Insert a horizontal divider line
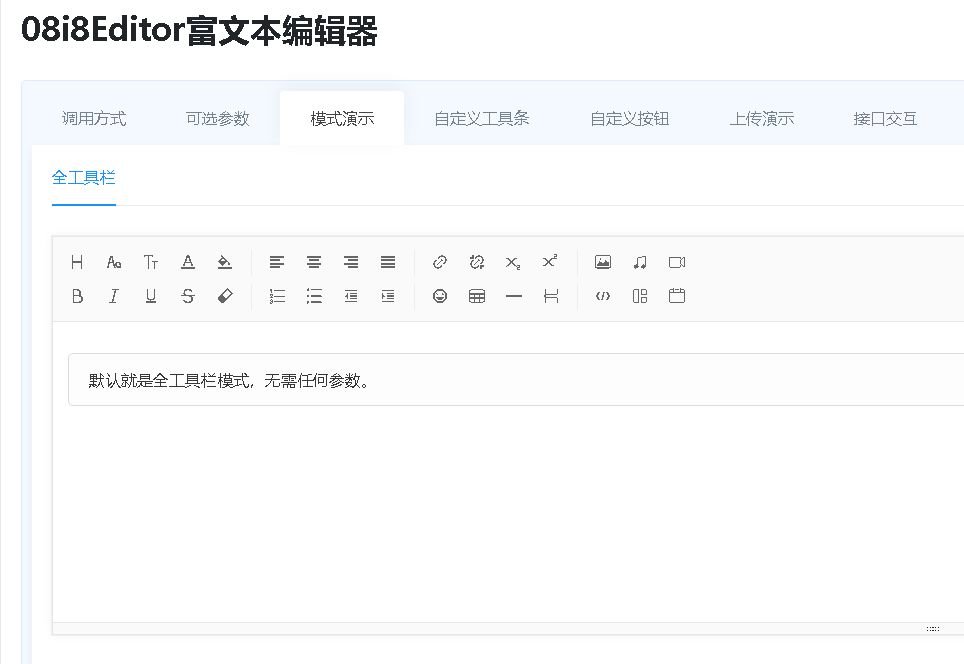964x664 pixels. click(513, 296)
